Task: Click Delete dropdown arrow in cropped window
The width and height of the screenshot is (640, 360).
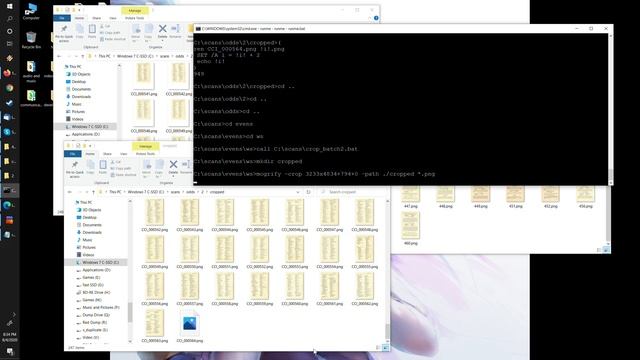Action: [173, 177]
